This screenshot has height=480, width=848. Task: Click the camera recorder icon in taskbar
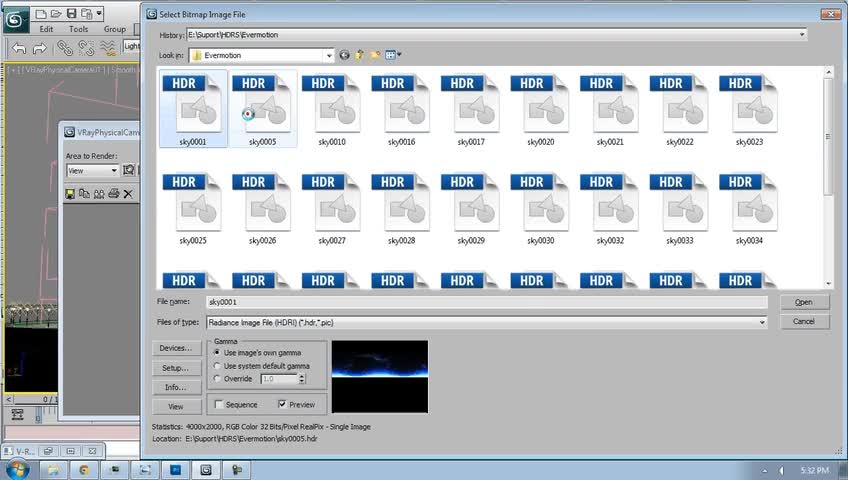tap(237, 470)
